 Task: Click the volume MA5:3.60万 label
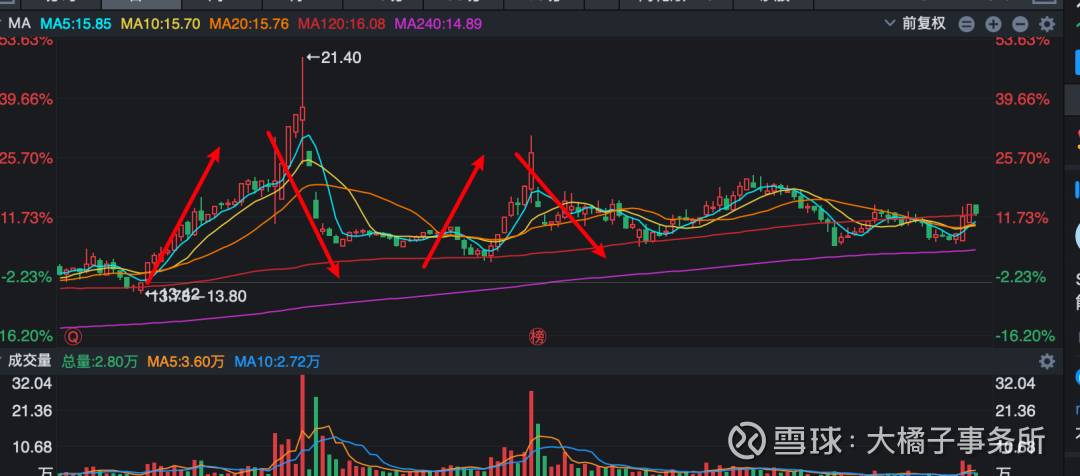[186, 362]
